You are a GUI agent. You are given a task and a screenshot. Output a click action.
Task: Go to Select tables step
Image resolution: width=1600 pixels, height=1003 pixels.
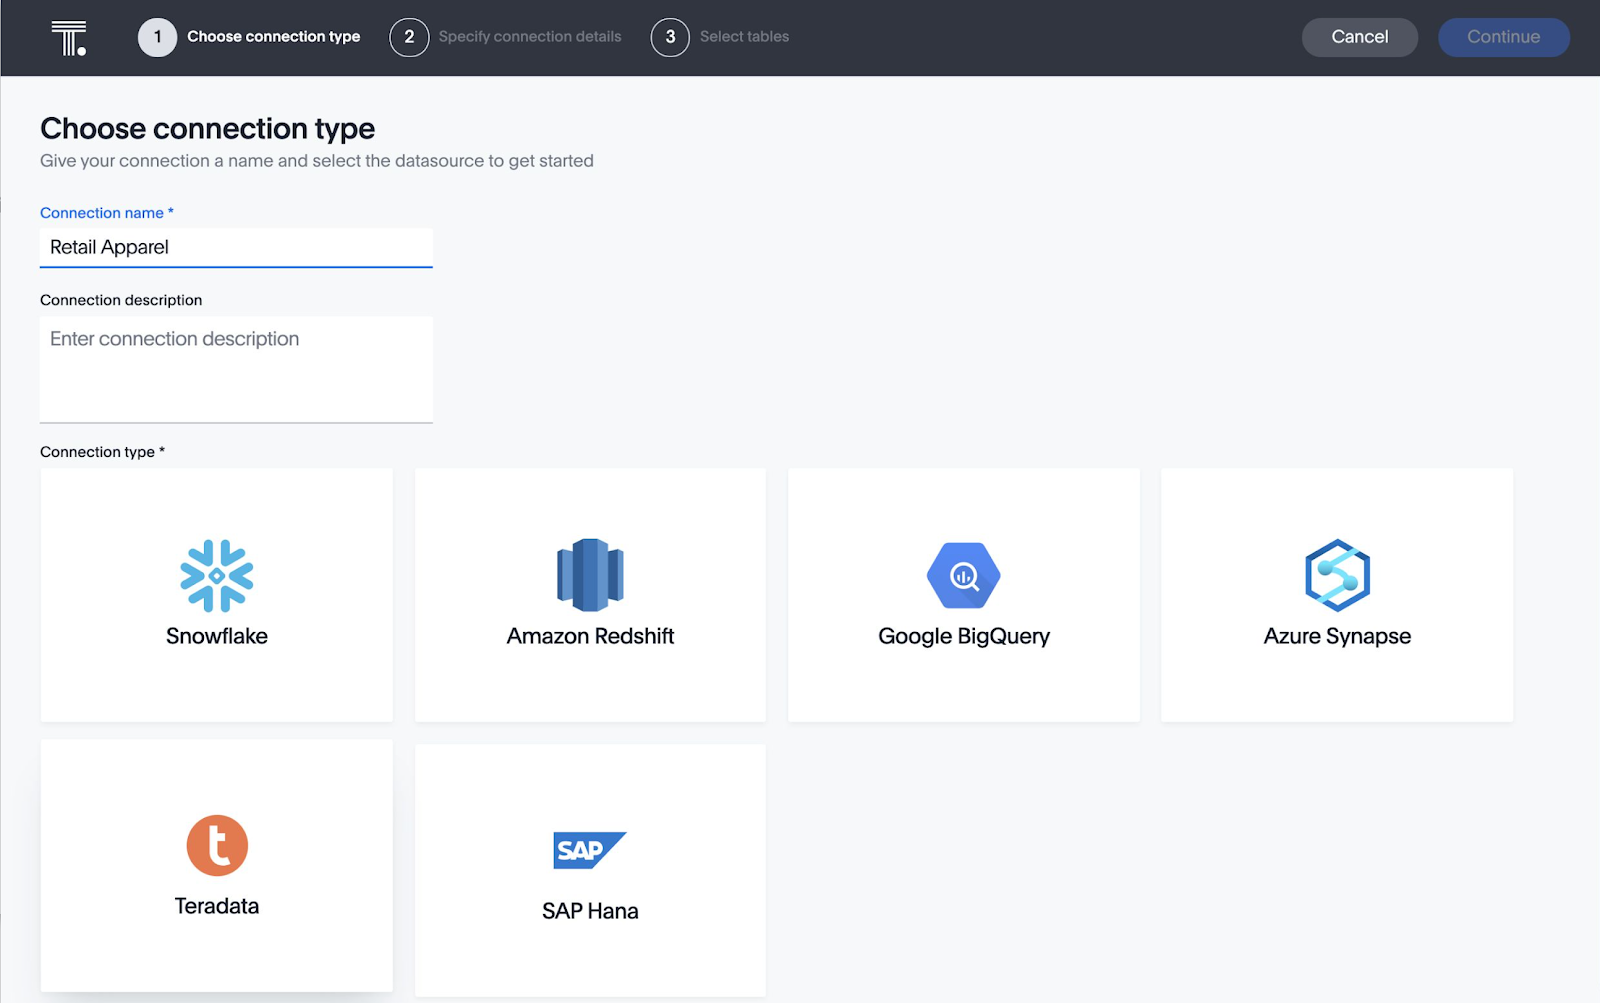744,37
